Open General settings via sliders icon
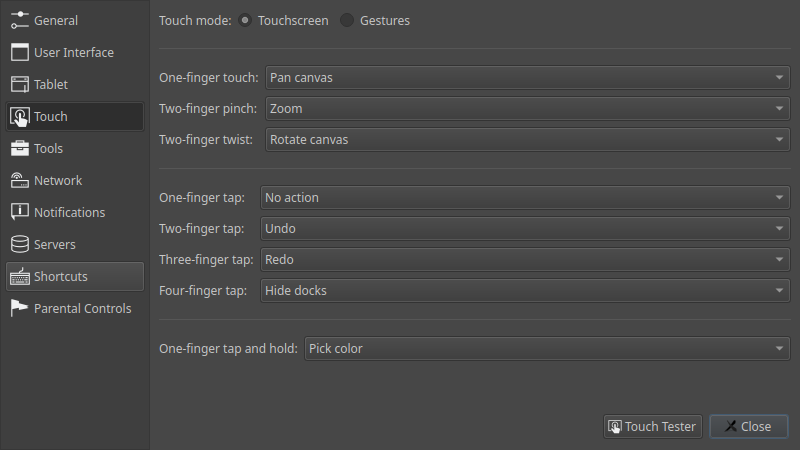 19,20
